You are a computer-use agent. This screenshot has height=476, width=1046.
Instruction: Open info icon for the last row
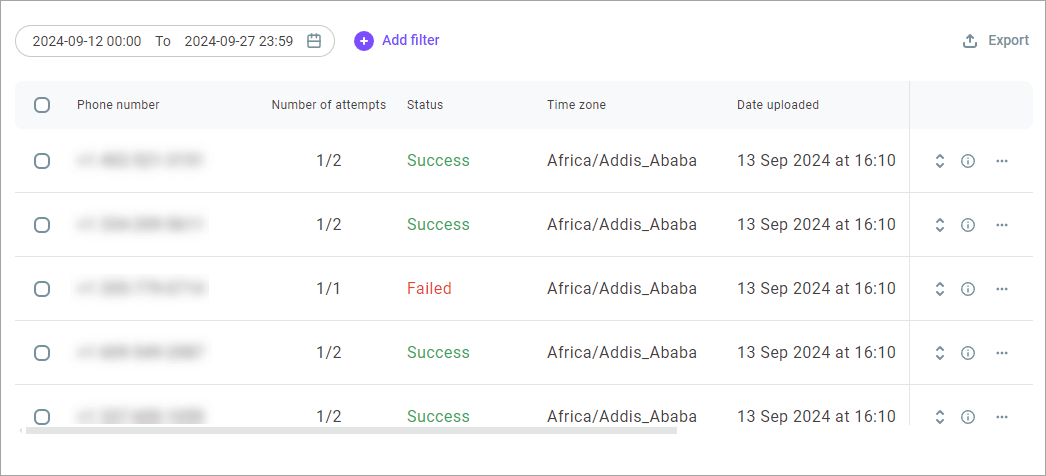(968, 417)
